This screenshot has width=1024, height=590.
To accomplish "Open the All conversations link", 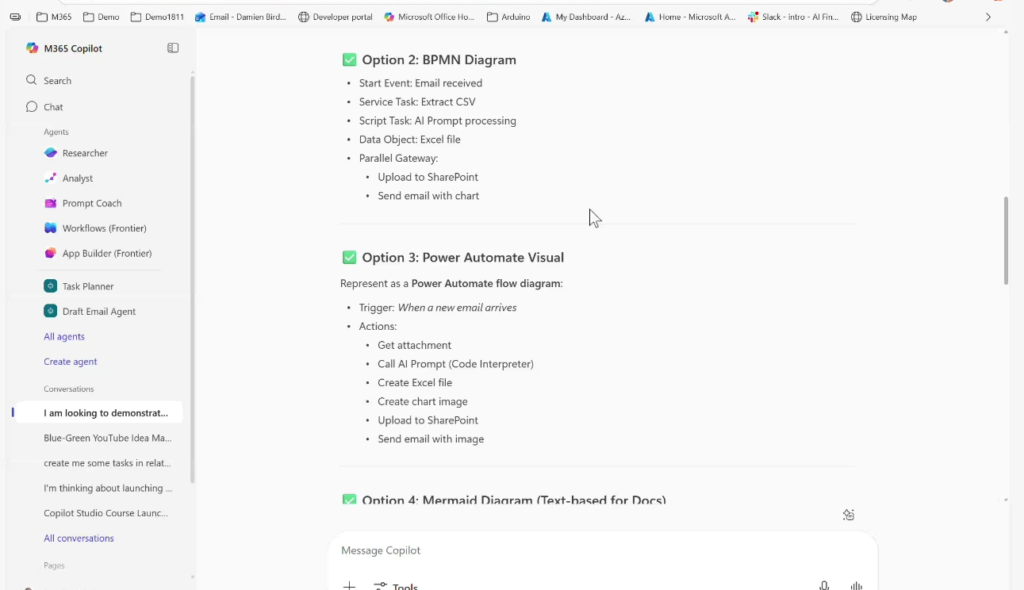I will tap(79, 538).
